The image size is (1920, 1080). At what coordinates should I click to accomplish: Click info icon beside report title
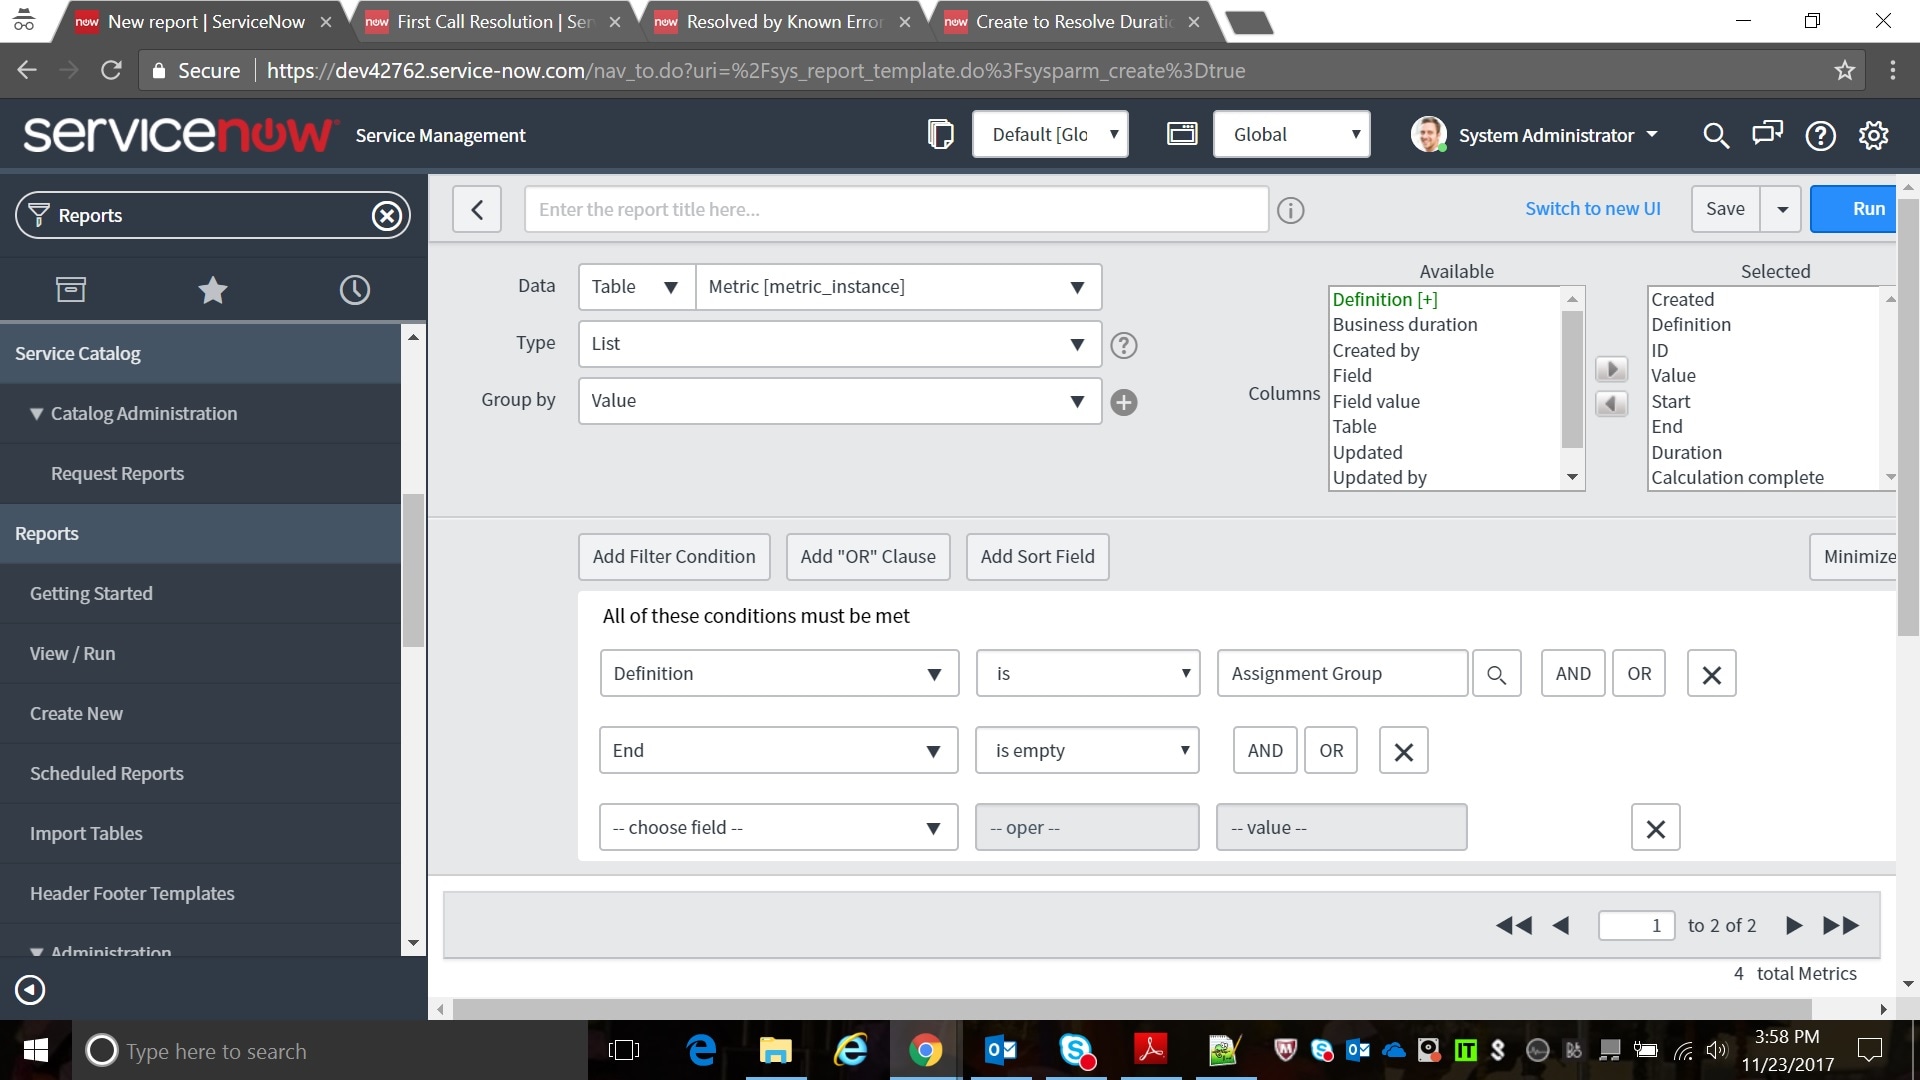(1290, 210)
